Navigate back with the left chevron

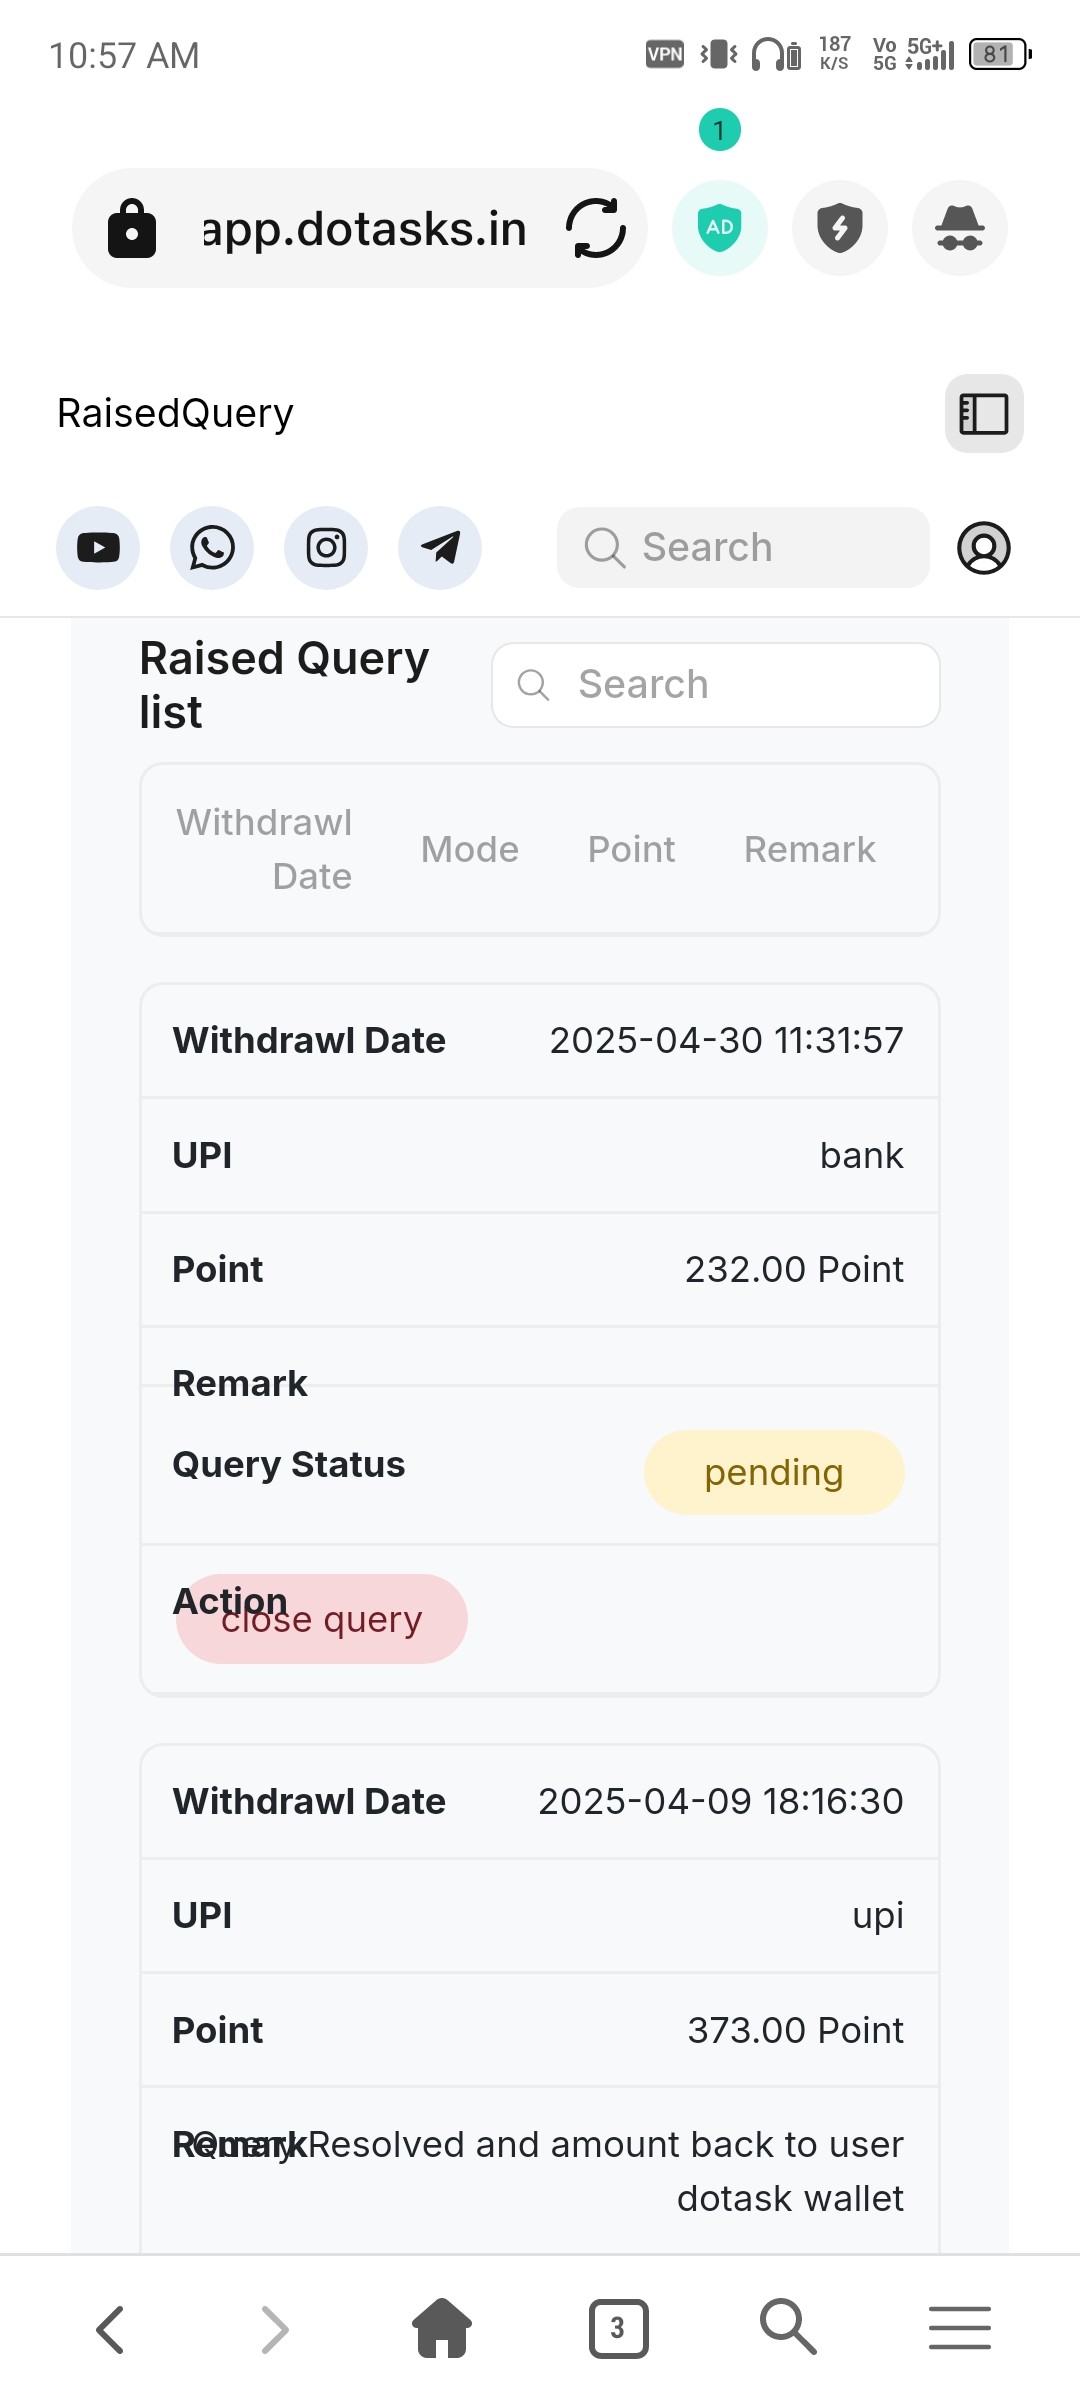(x=110, y=2330)
